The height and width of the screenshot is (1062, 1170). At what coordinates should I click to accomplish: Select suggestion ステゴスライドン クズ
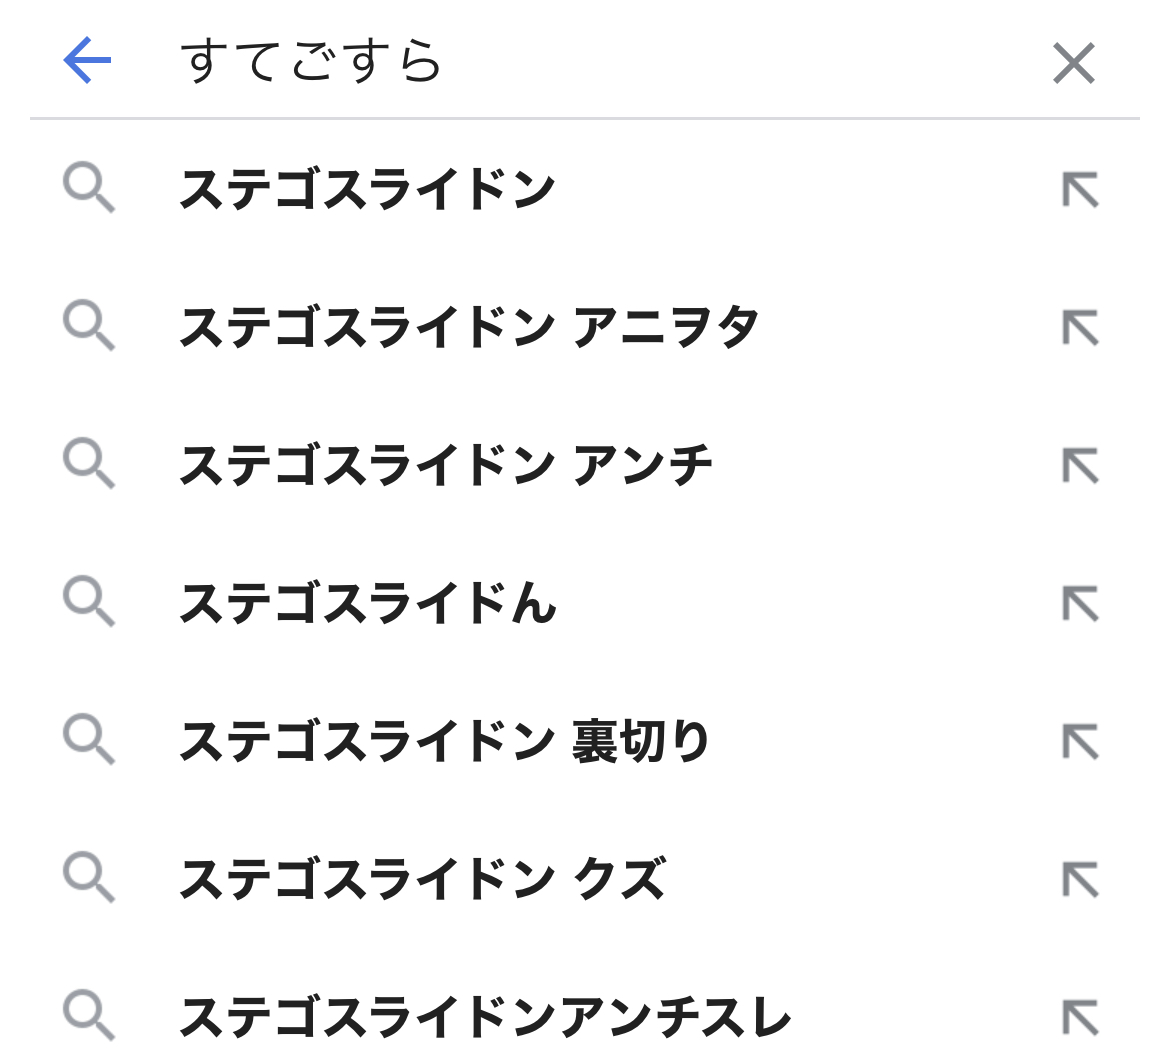coord(422,879)
